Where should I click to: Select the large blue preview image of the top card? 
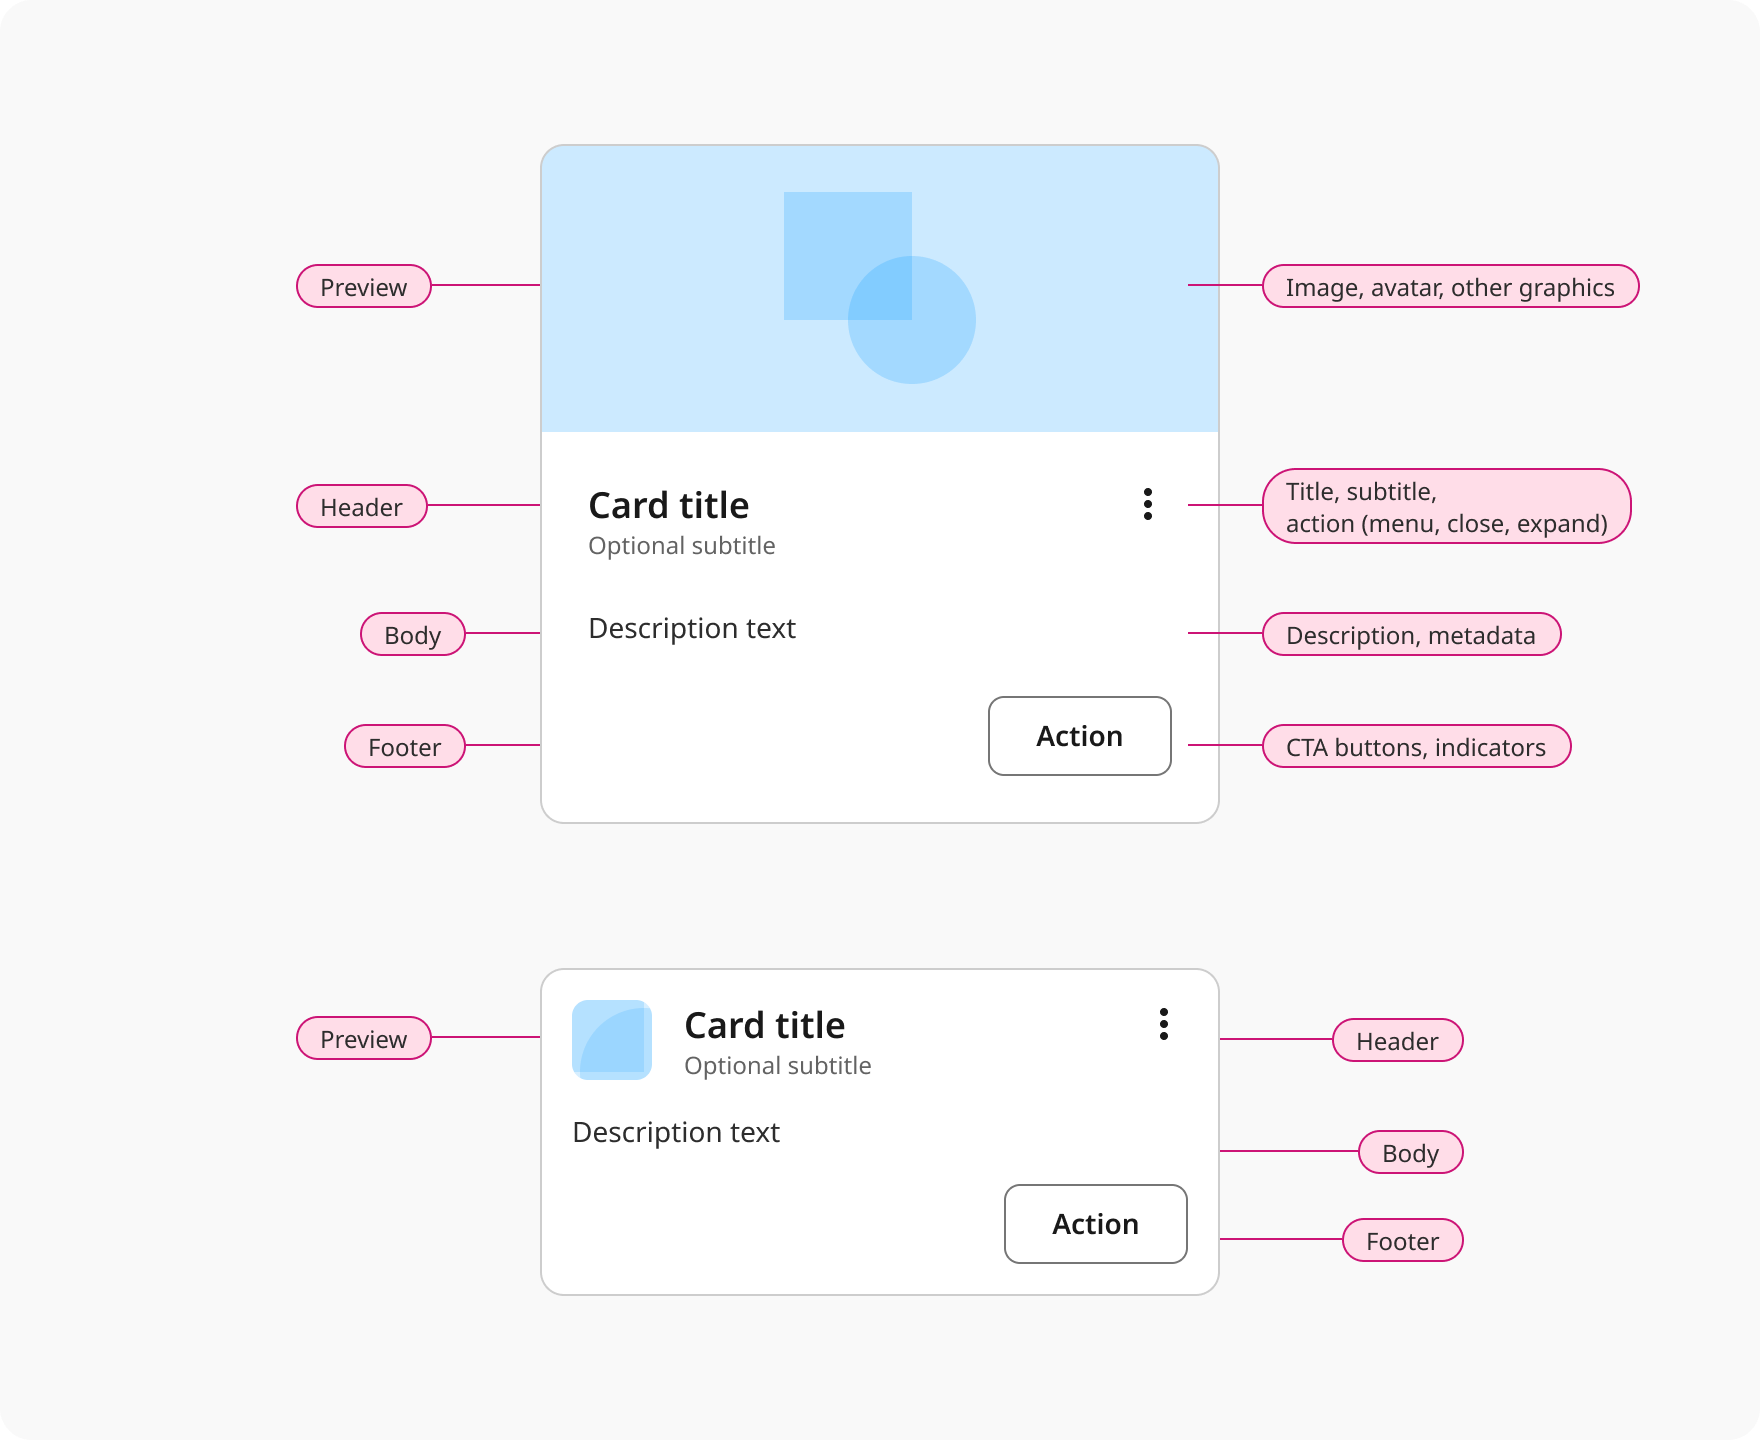coord(880,289)
